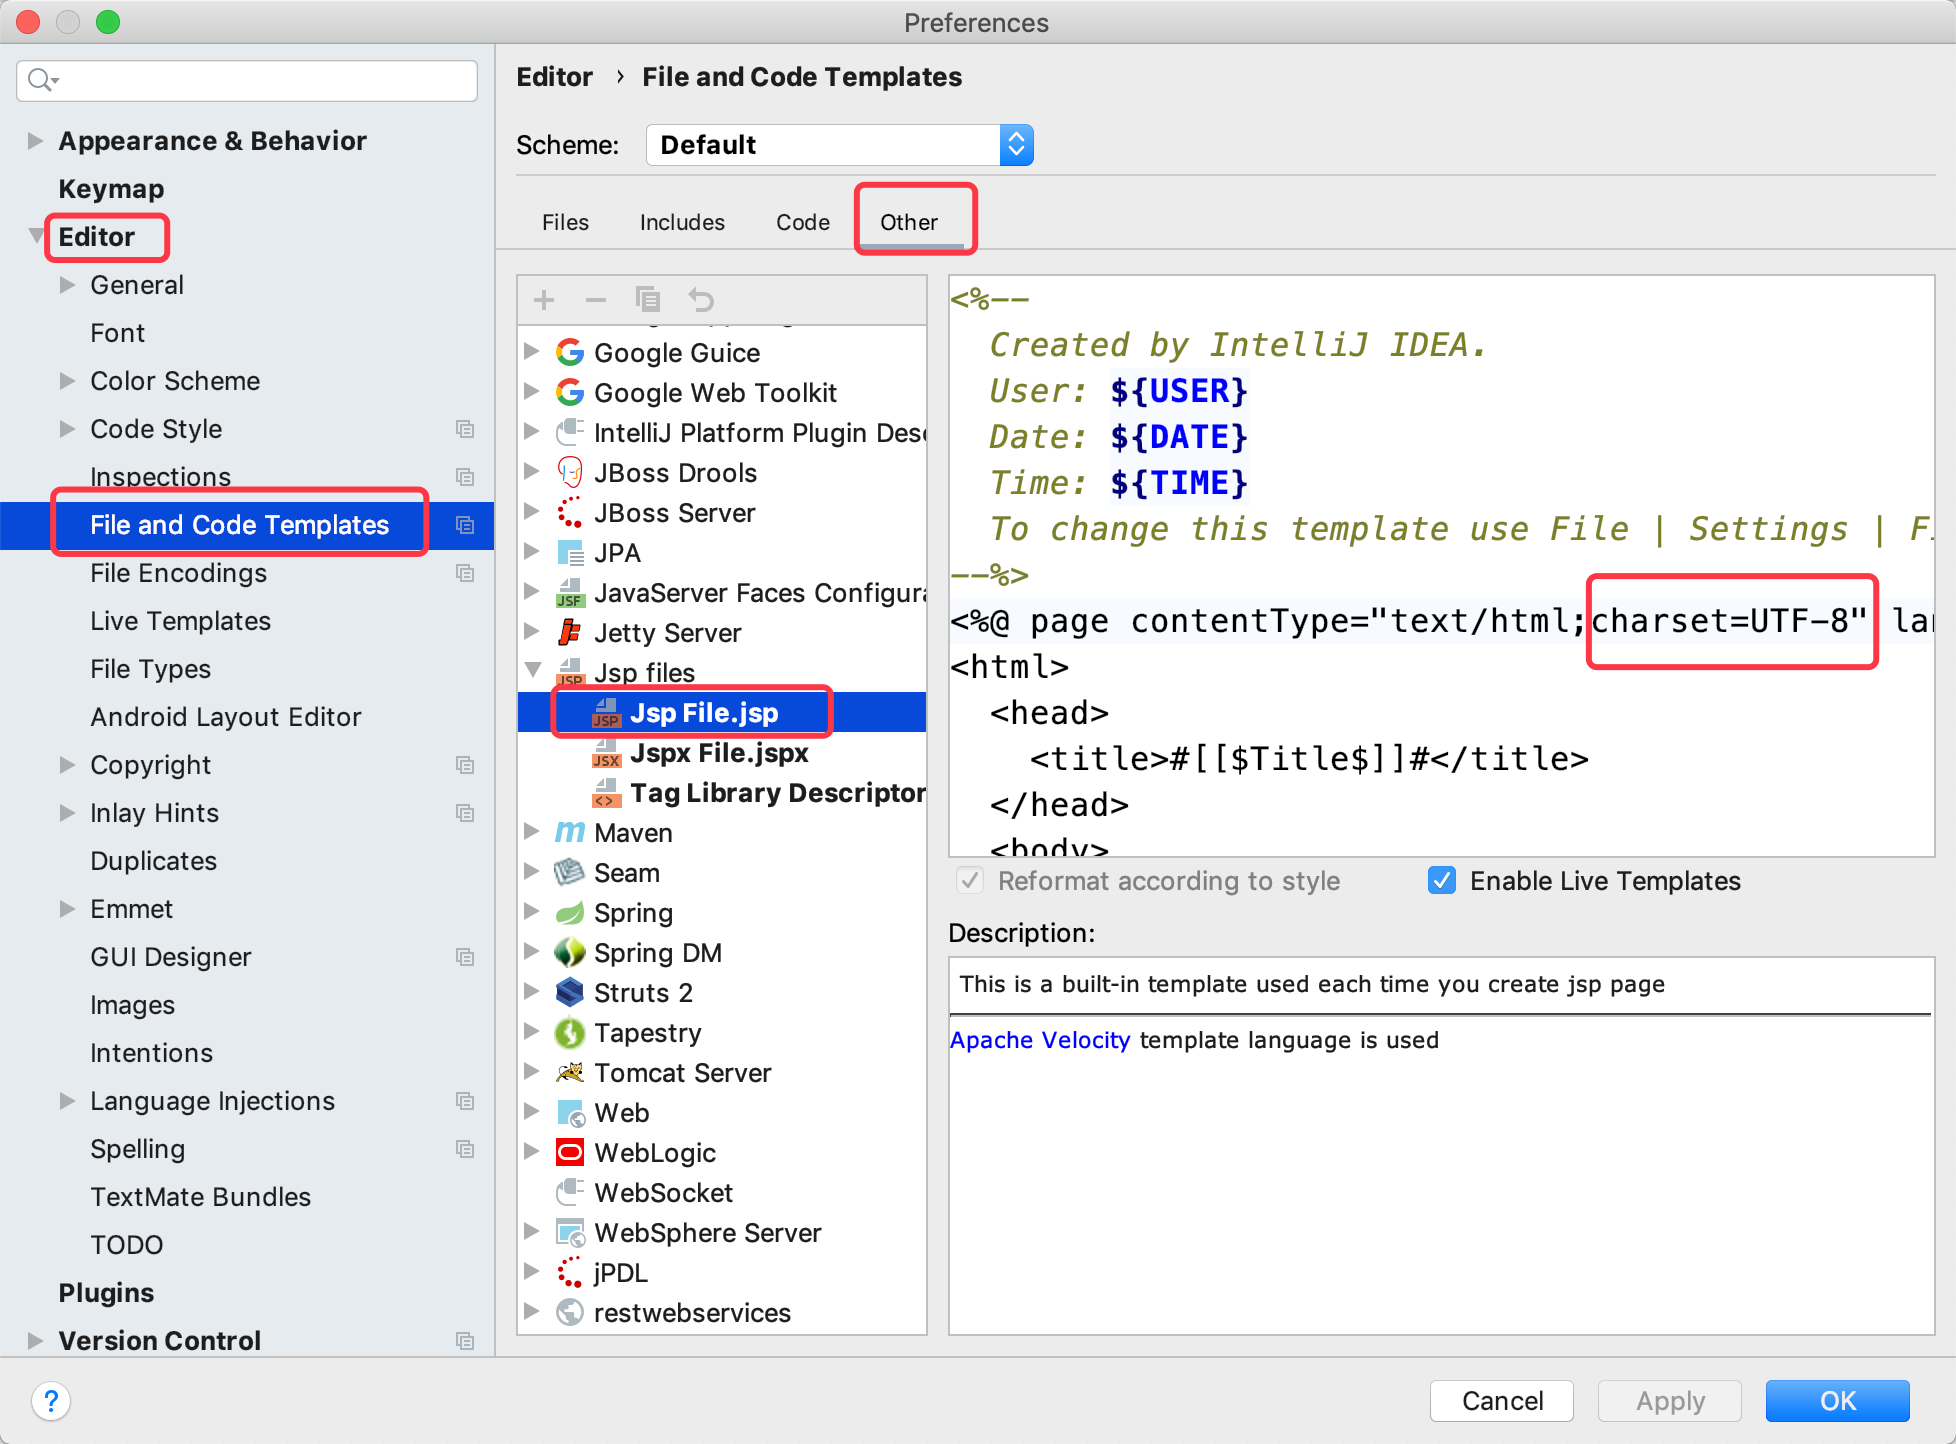Expand the Language Injections node
The width and height of the screenshot is (1956, 1444).
point(67,1101)
